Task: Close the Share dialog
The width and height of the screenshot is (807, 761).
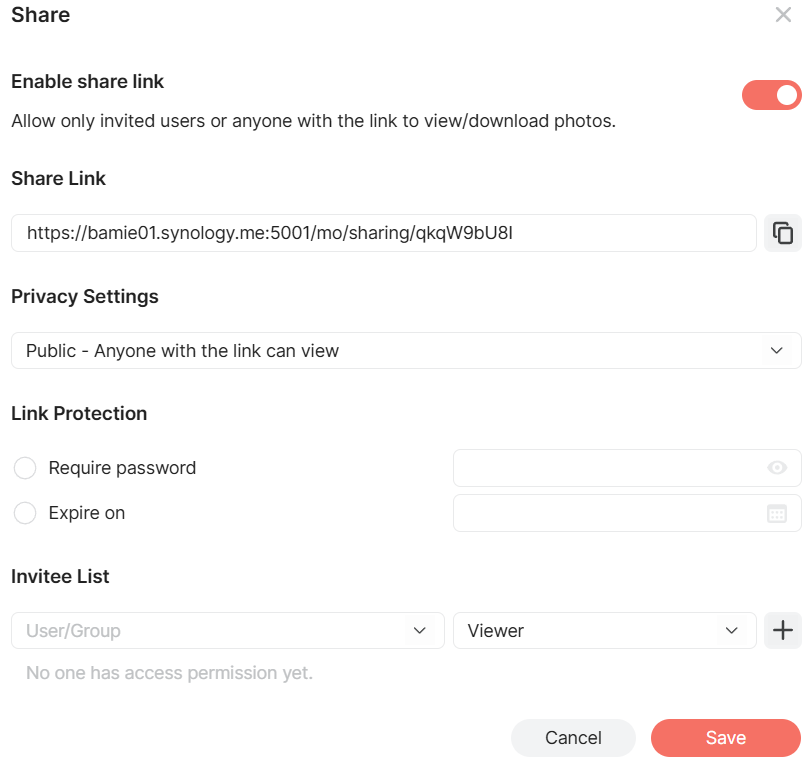Action: pyautogui.click(x=783, y=15)
